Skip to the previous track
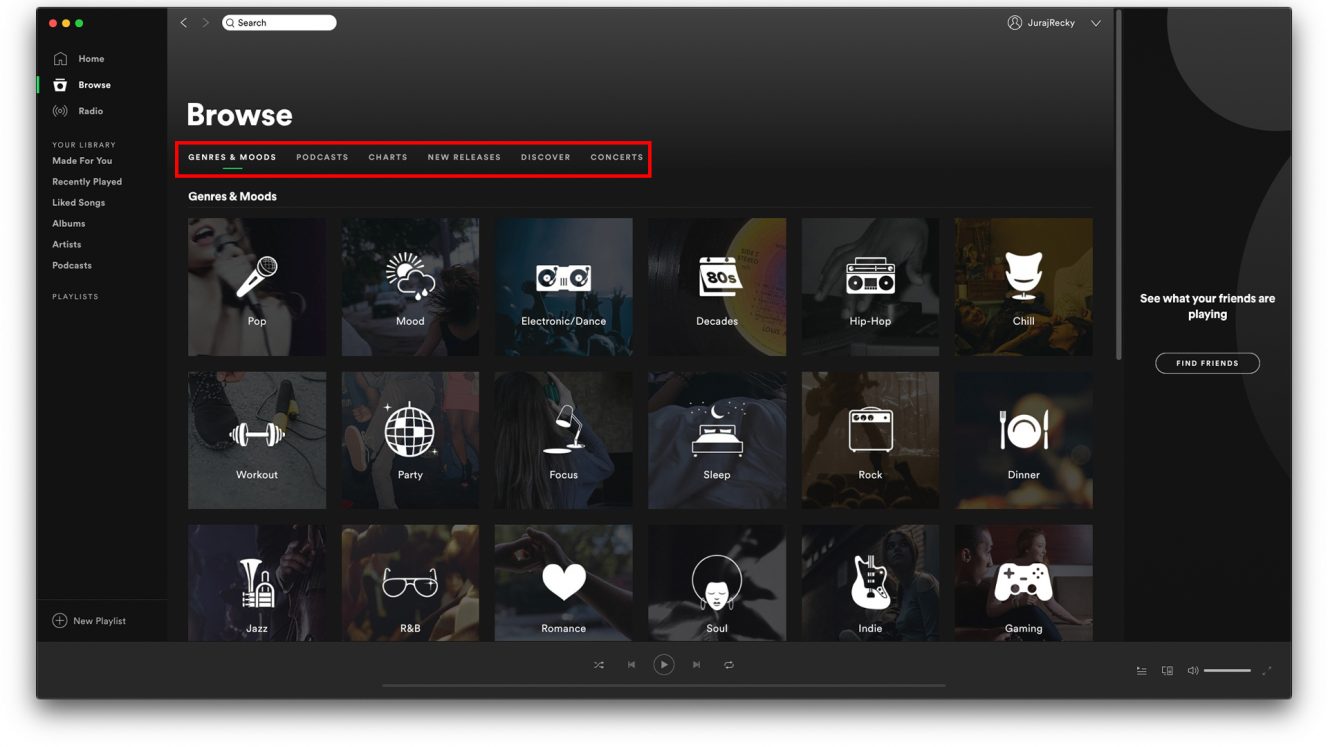Image resolution: width=1328 pixels, height=747 pixels. (631, 665)
